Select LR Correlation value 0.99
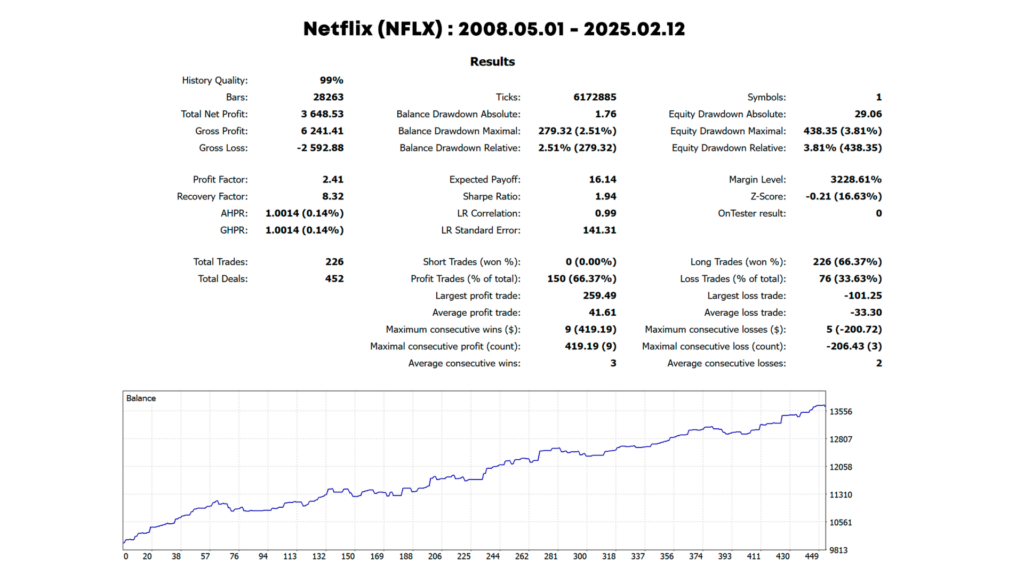Image resolution: width=1024 pixels, height=576 pixels. coord(605,214)
